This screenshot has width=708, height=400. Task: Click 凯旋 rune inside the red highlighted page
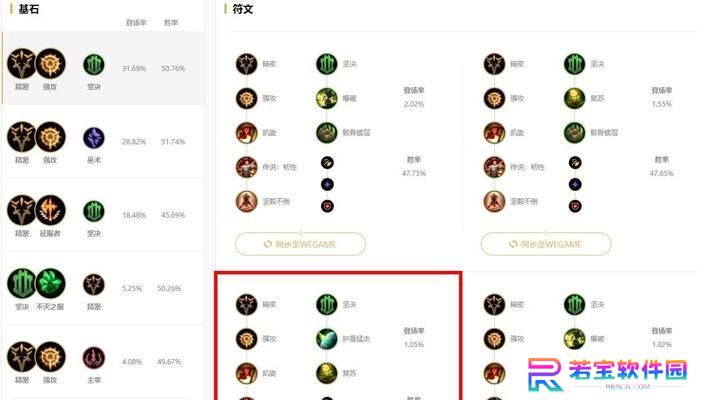point(247,373)
